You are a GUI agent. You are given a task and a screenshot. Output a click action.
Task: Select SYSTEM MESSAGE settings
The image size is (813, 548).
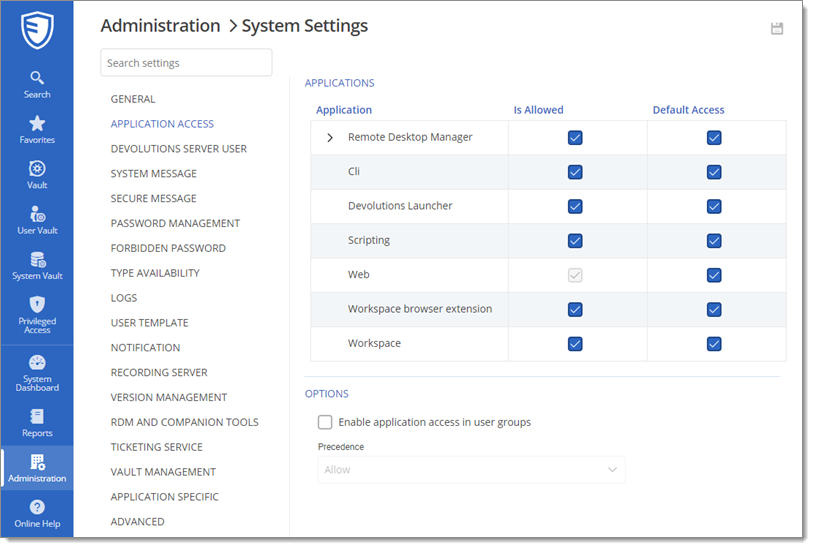click(153, 174)
